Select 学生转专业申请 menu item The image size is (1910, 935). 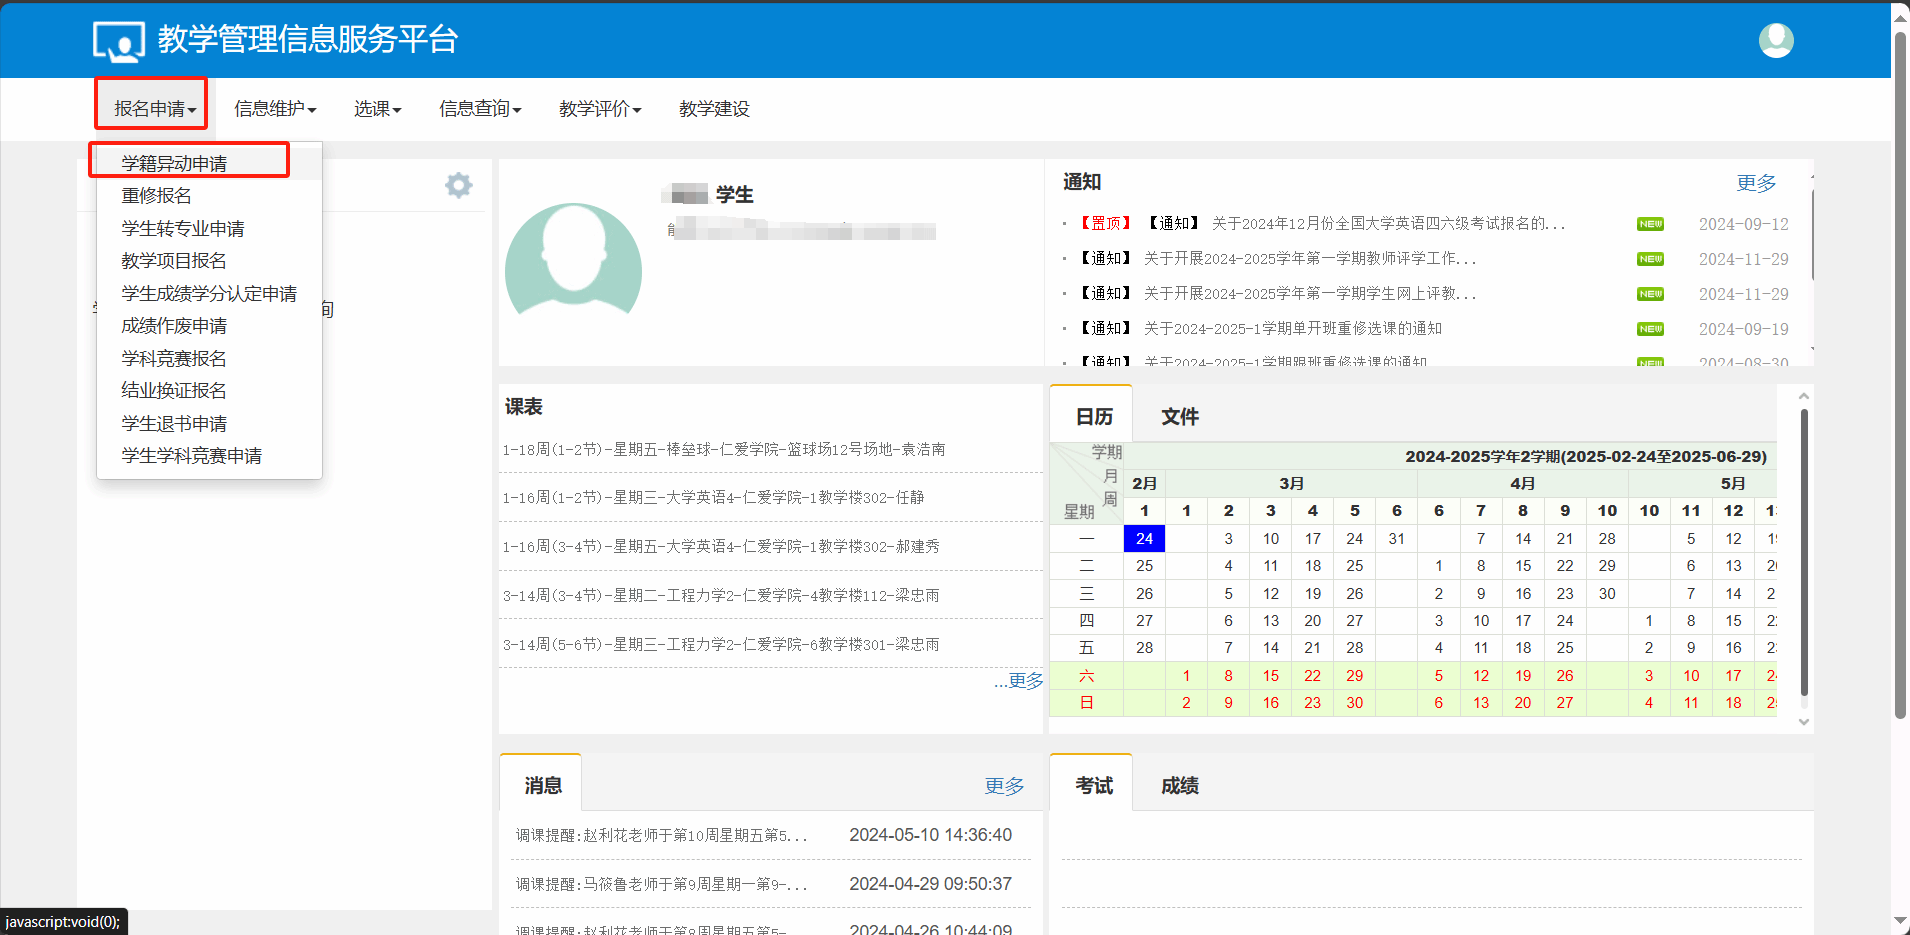point(183,229)
